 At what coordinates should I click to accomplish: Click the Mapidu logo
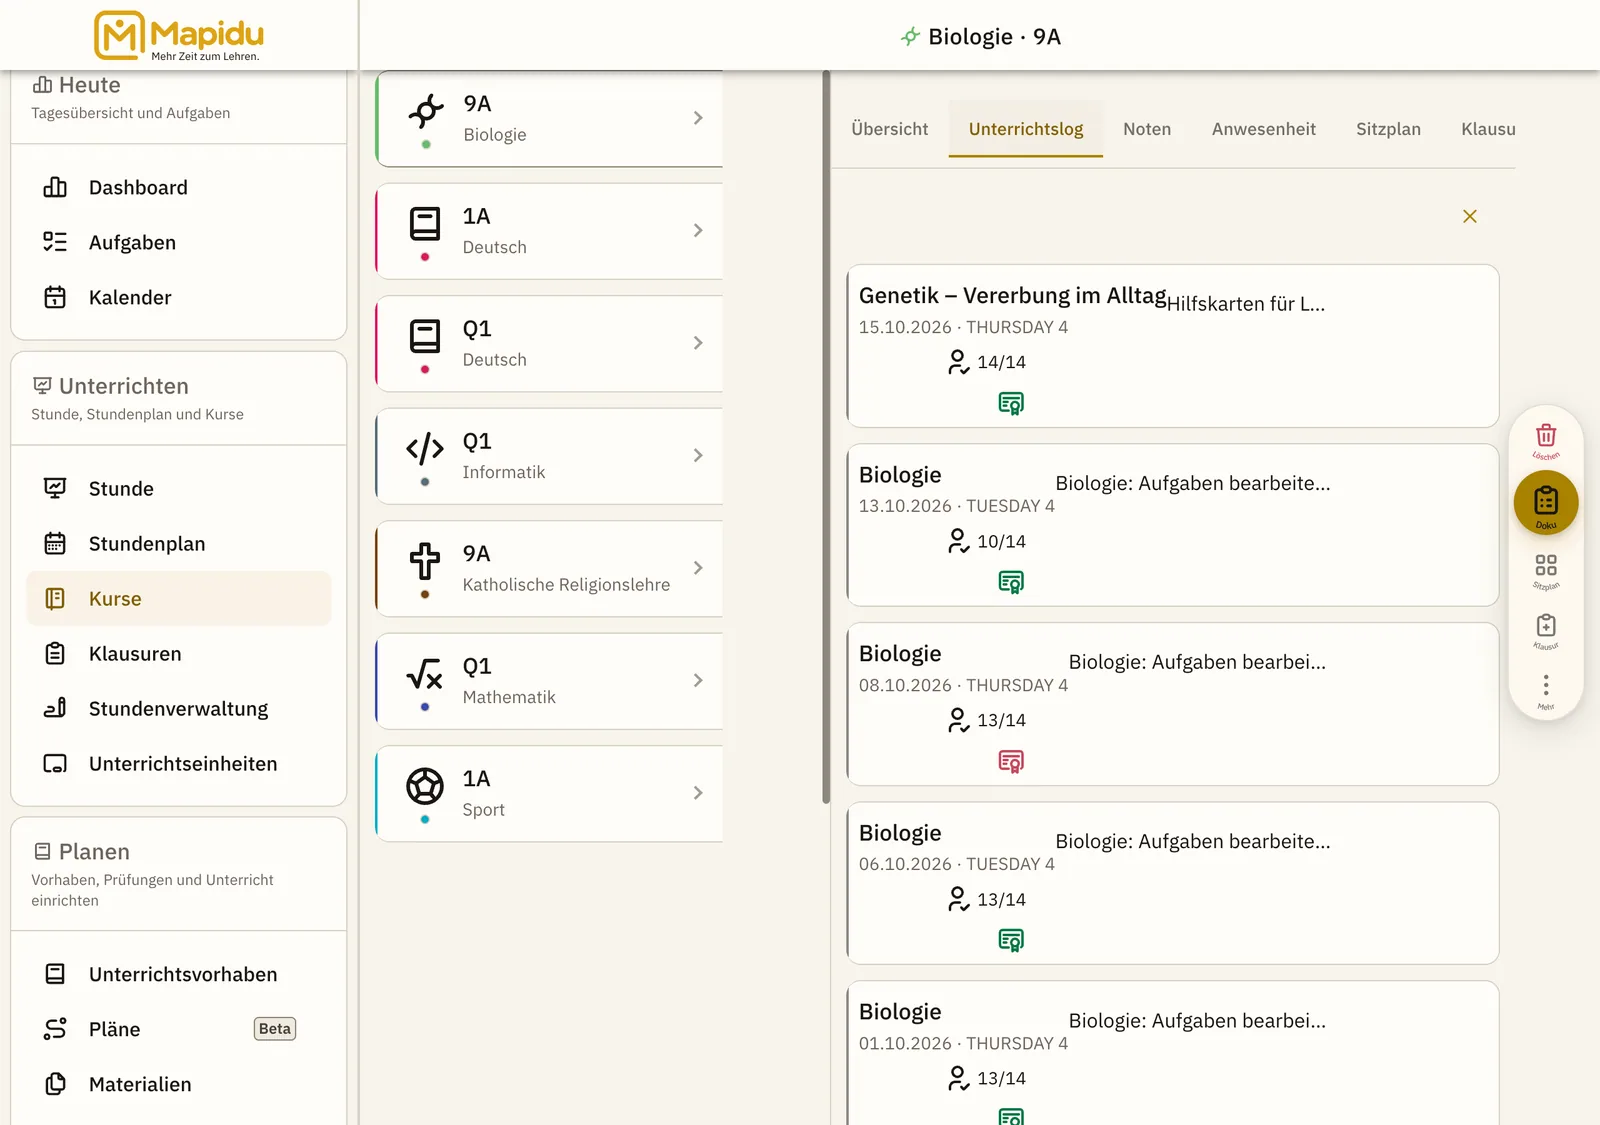point(179,36)
